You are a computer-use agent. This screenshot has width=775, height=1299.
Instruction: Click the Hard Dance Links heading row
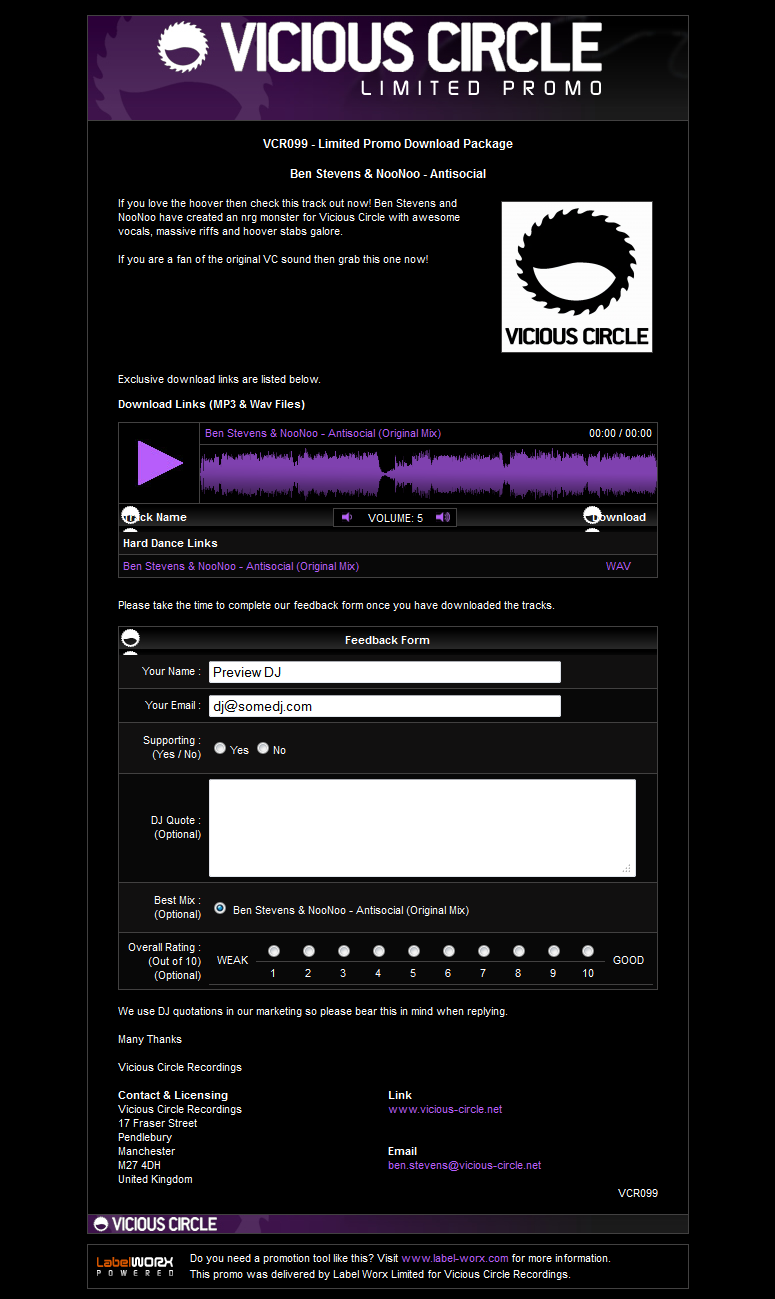point(388,543)
